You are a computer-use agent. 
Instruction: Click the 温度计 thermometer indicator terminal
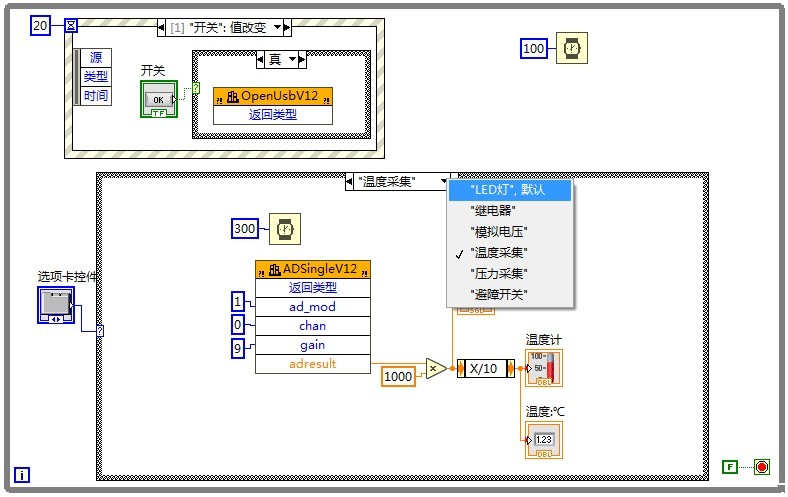[544, 368]
